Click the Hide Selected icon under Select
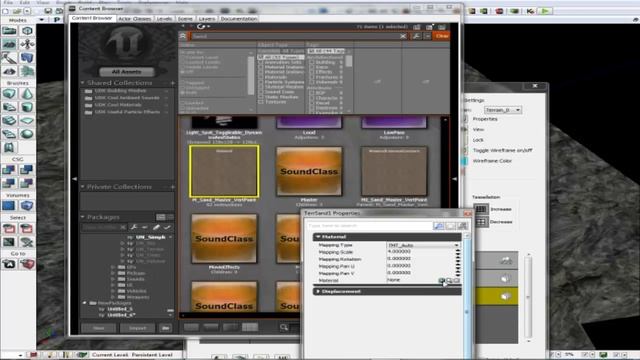 point(27,229)
